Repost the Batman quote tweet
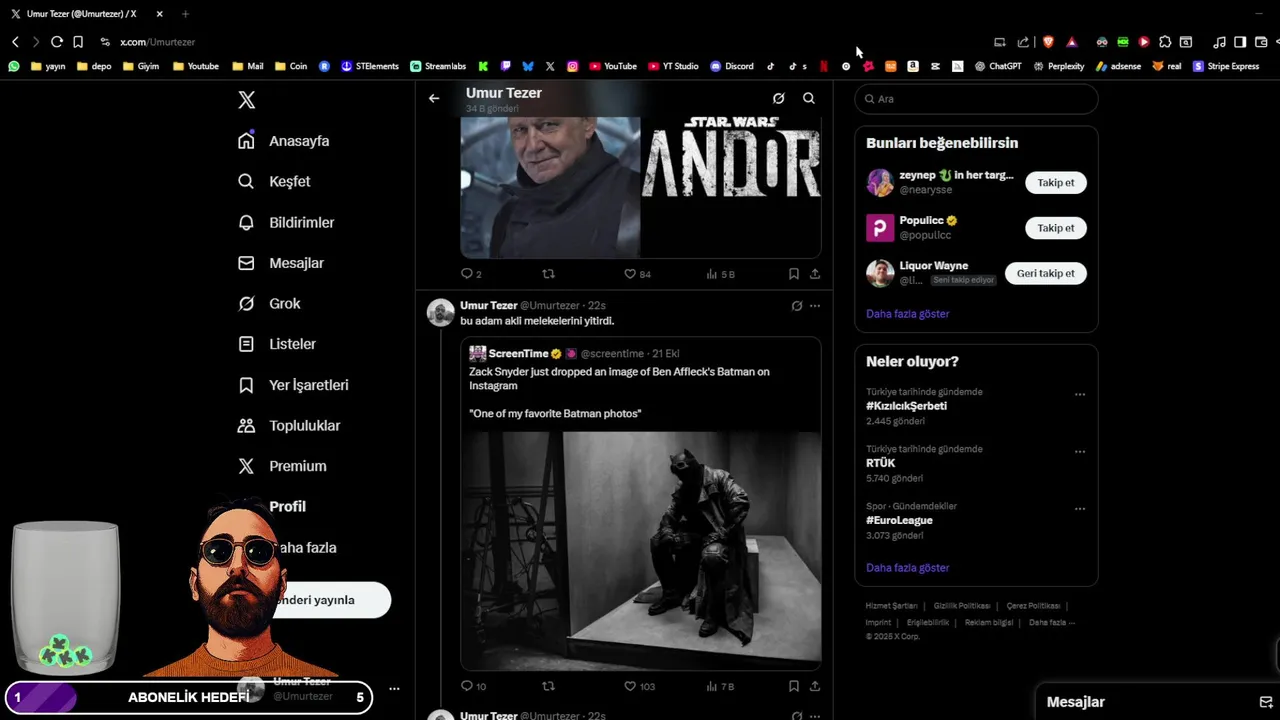The height and width of the screenshot is (720, 1280). coord(548,686)
